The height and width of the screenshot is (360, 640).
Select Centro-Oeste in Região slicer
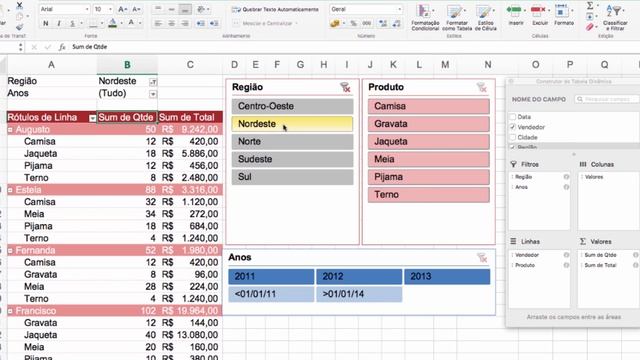292,106
